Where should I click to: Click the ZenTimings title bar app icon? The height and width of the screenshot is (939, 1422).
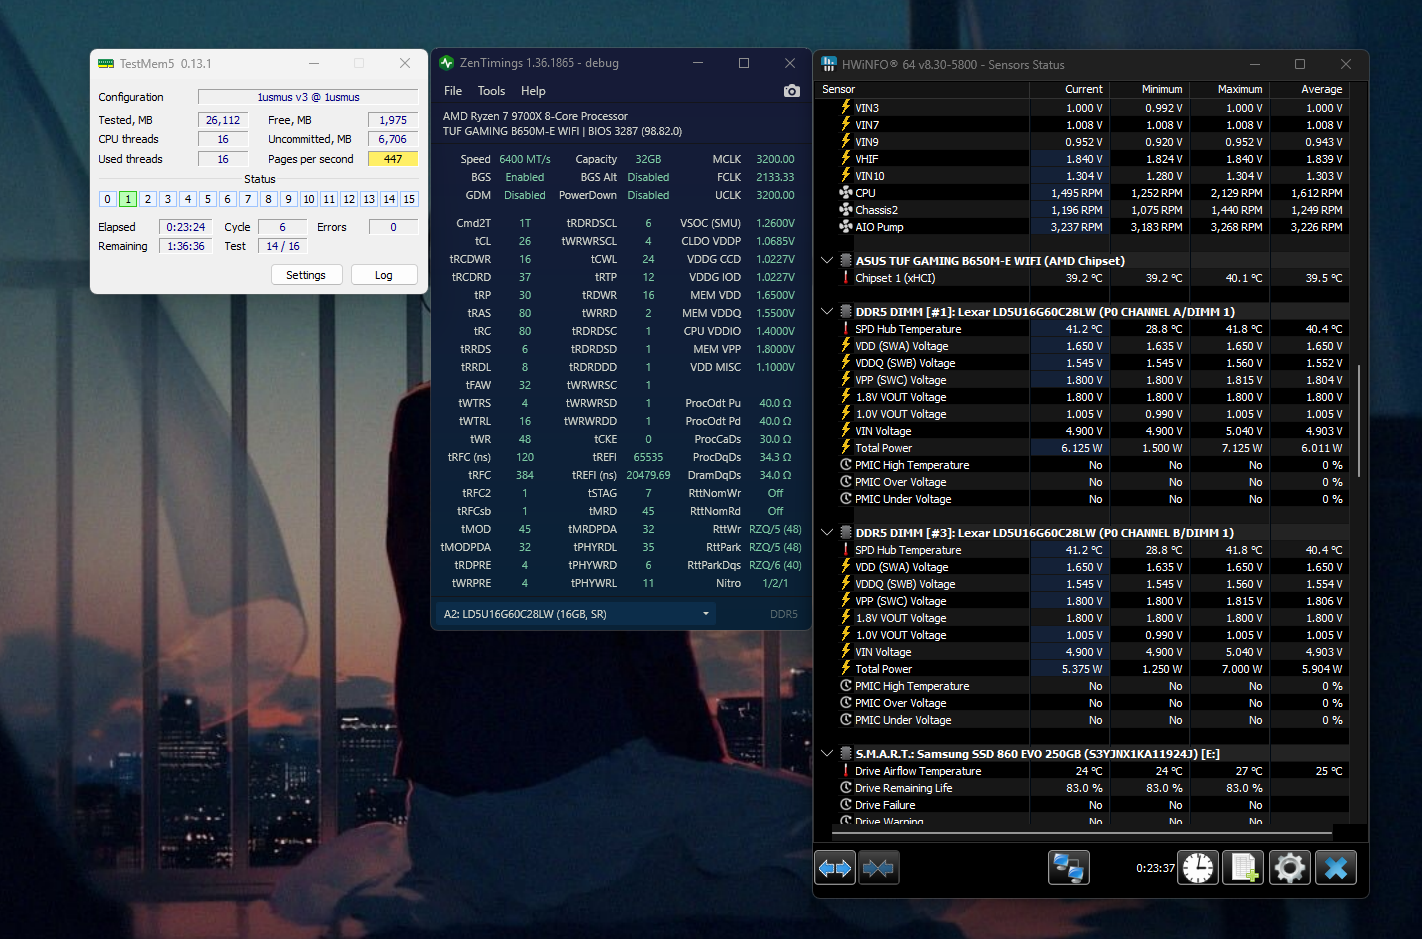pos(446,63)
